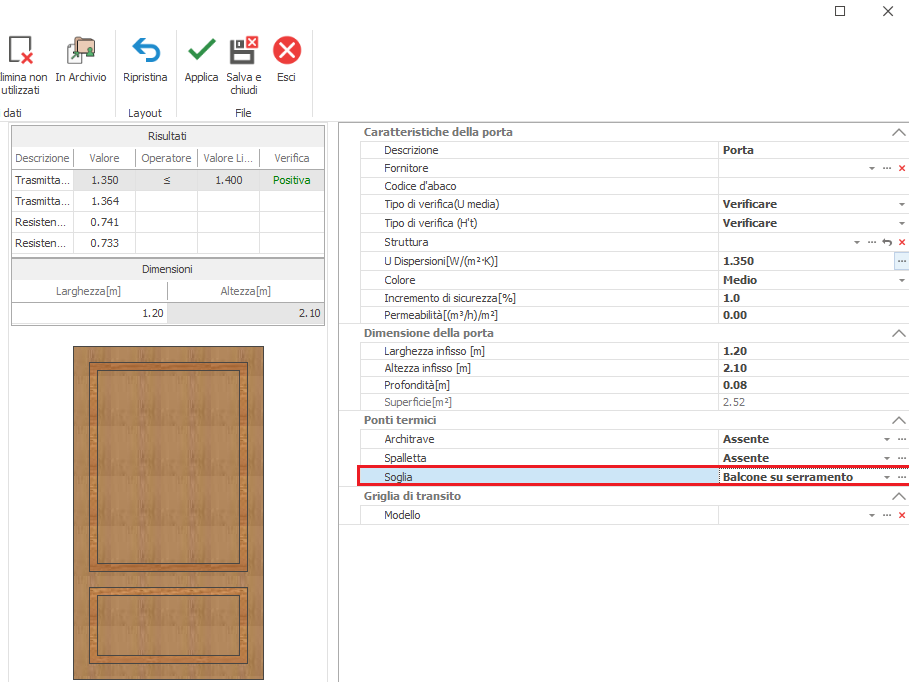Viewport: 909px width, 682px height.
Task: Close the window
Action: point(888,11)
